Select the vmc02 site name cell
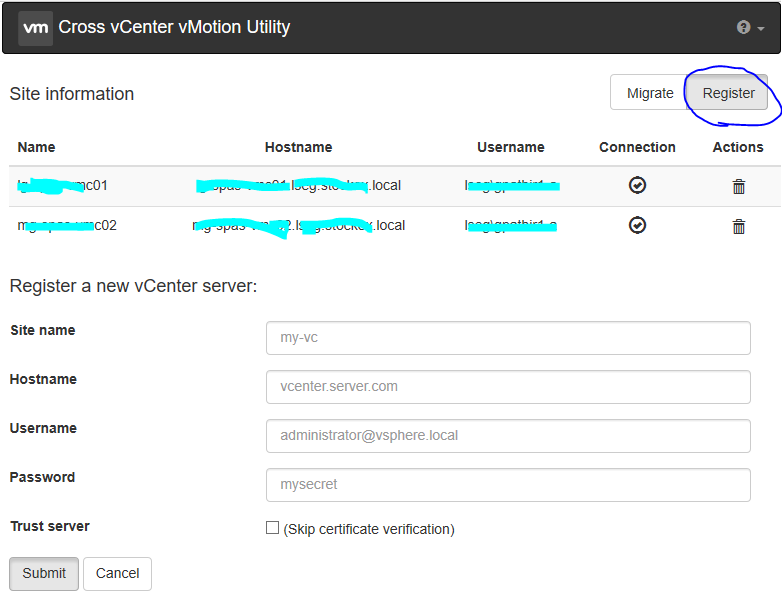 coord(67,225)
